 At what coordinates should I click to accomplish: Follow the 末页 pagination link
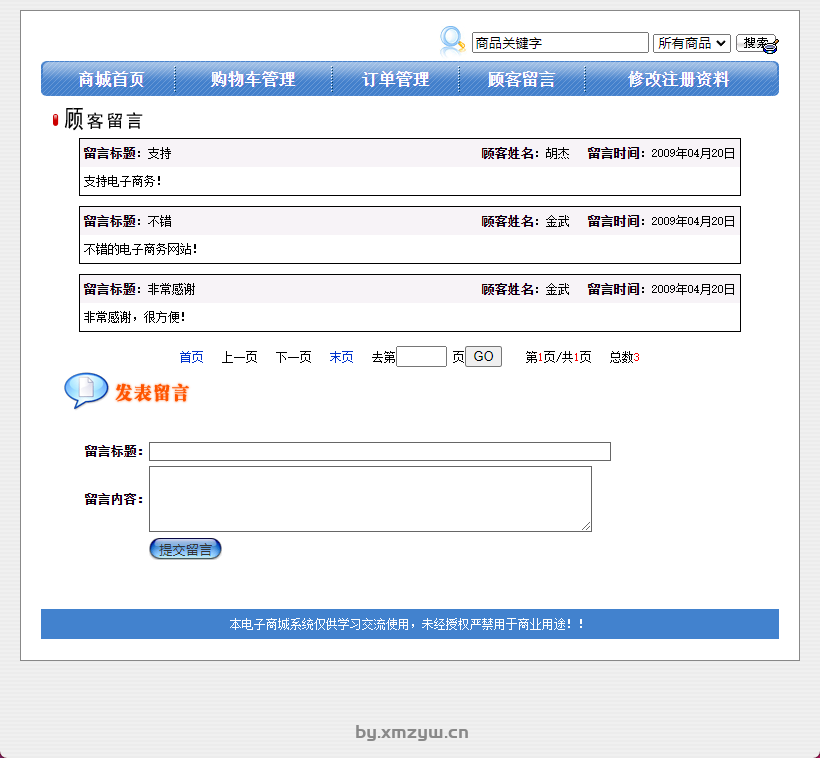click(341, 357)
